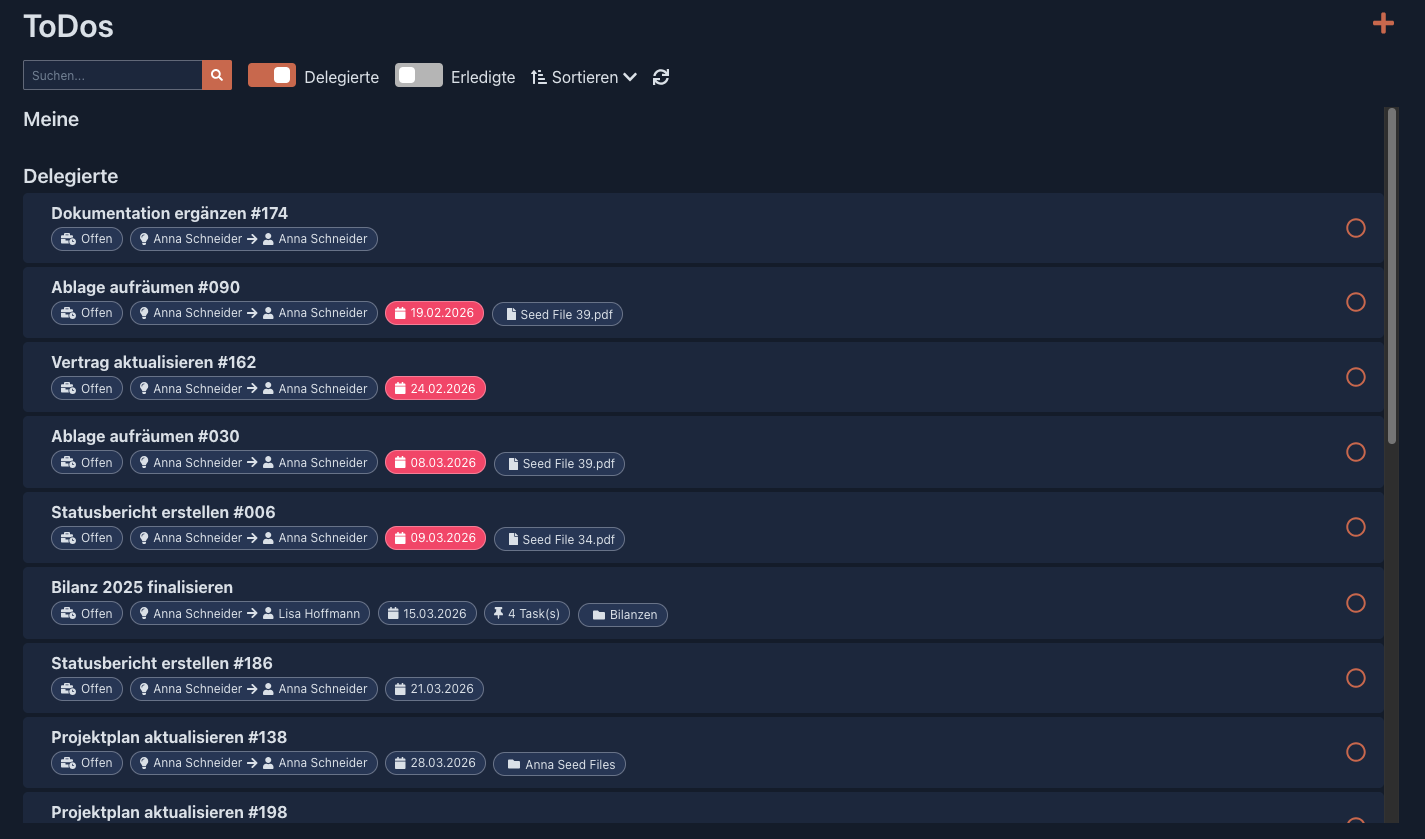This screenshot has width=1425, height=839.
Task: Click the refresh arrows icon
Action: coord(661,77)
